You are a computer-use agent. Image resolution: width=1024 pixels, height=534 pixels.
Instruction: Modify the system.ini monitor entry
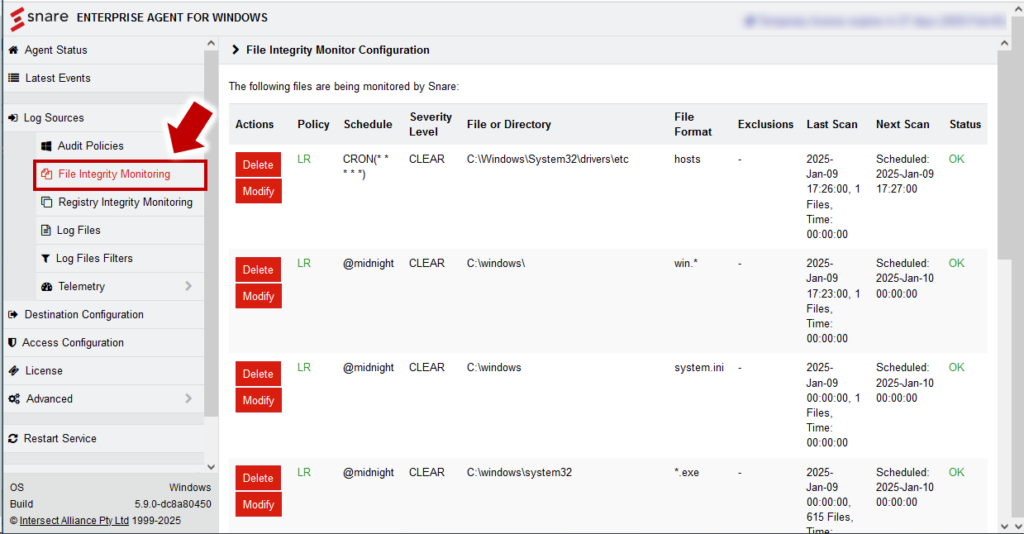(259, 400)
